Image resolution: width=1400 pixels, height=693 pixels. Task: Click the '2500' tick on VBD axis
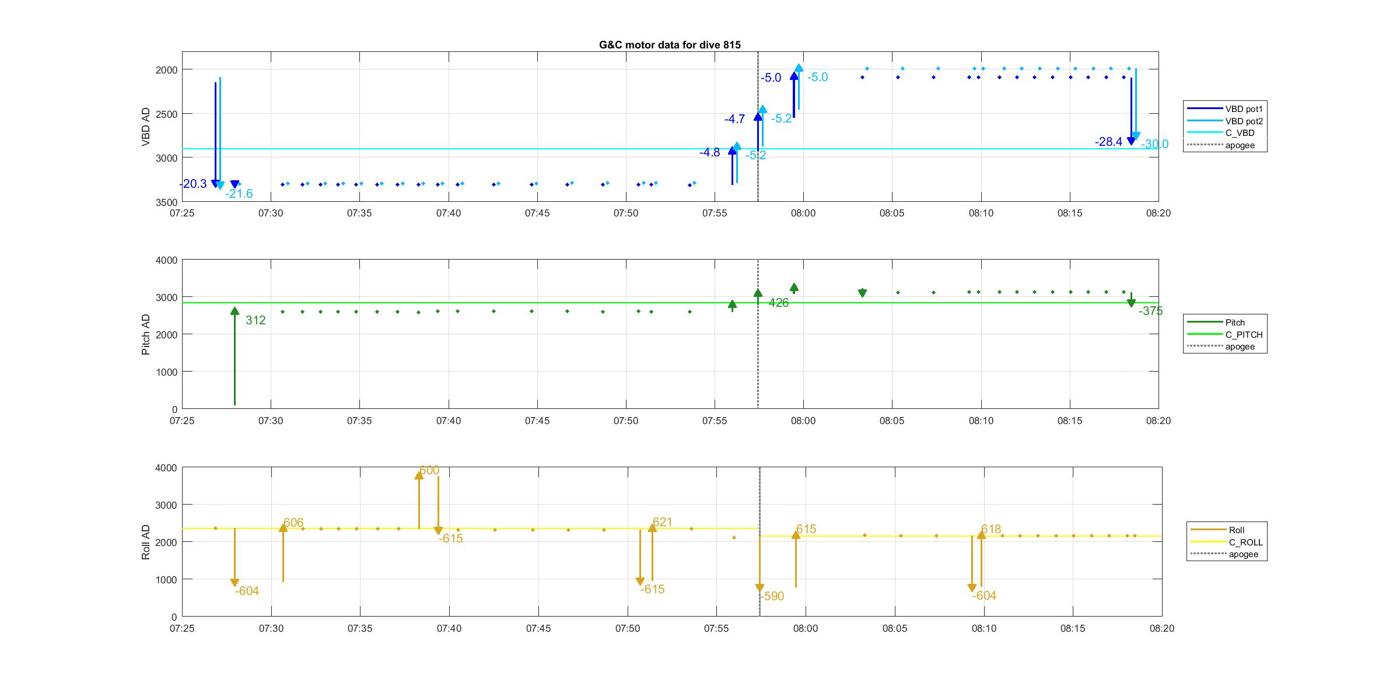tap(165, 114)
